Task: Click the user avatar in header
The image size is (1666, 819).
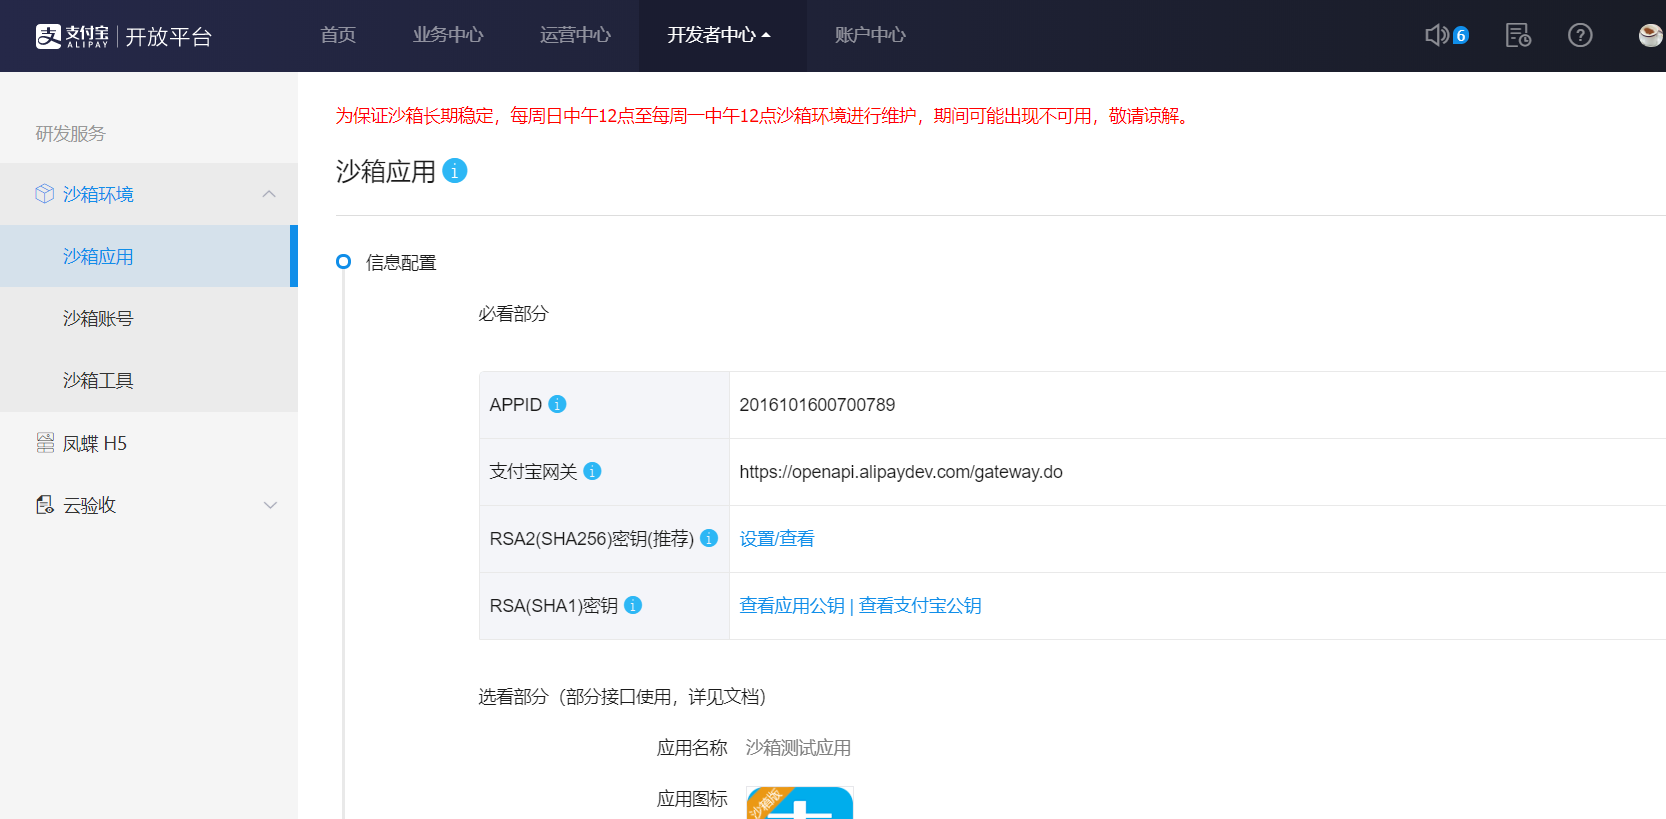Action: [x=1651, y=35]
